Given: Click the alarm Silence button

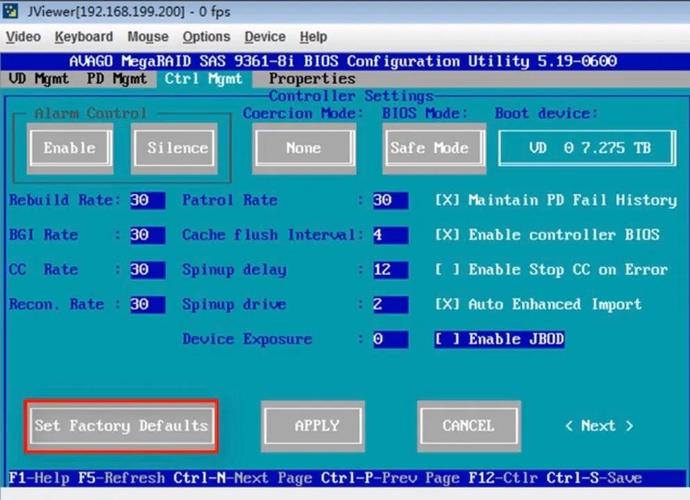Looking at the screenshot, I should pyautogui.click(x=175, y=148).
